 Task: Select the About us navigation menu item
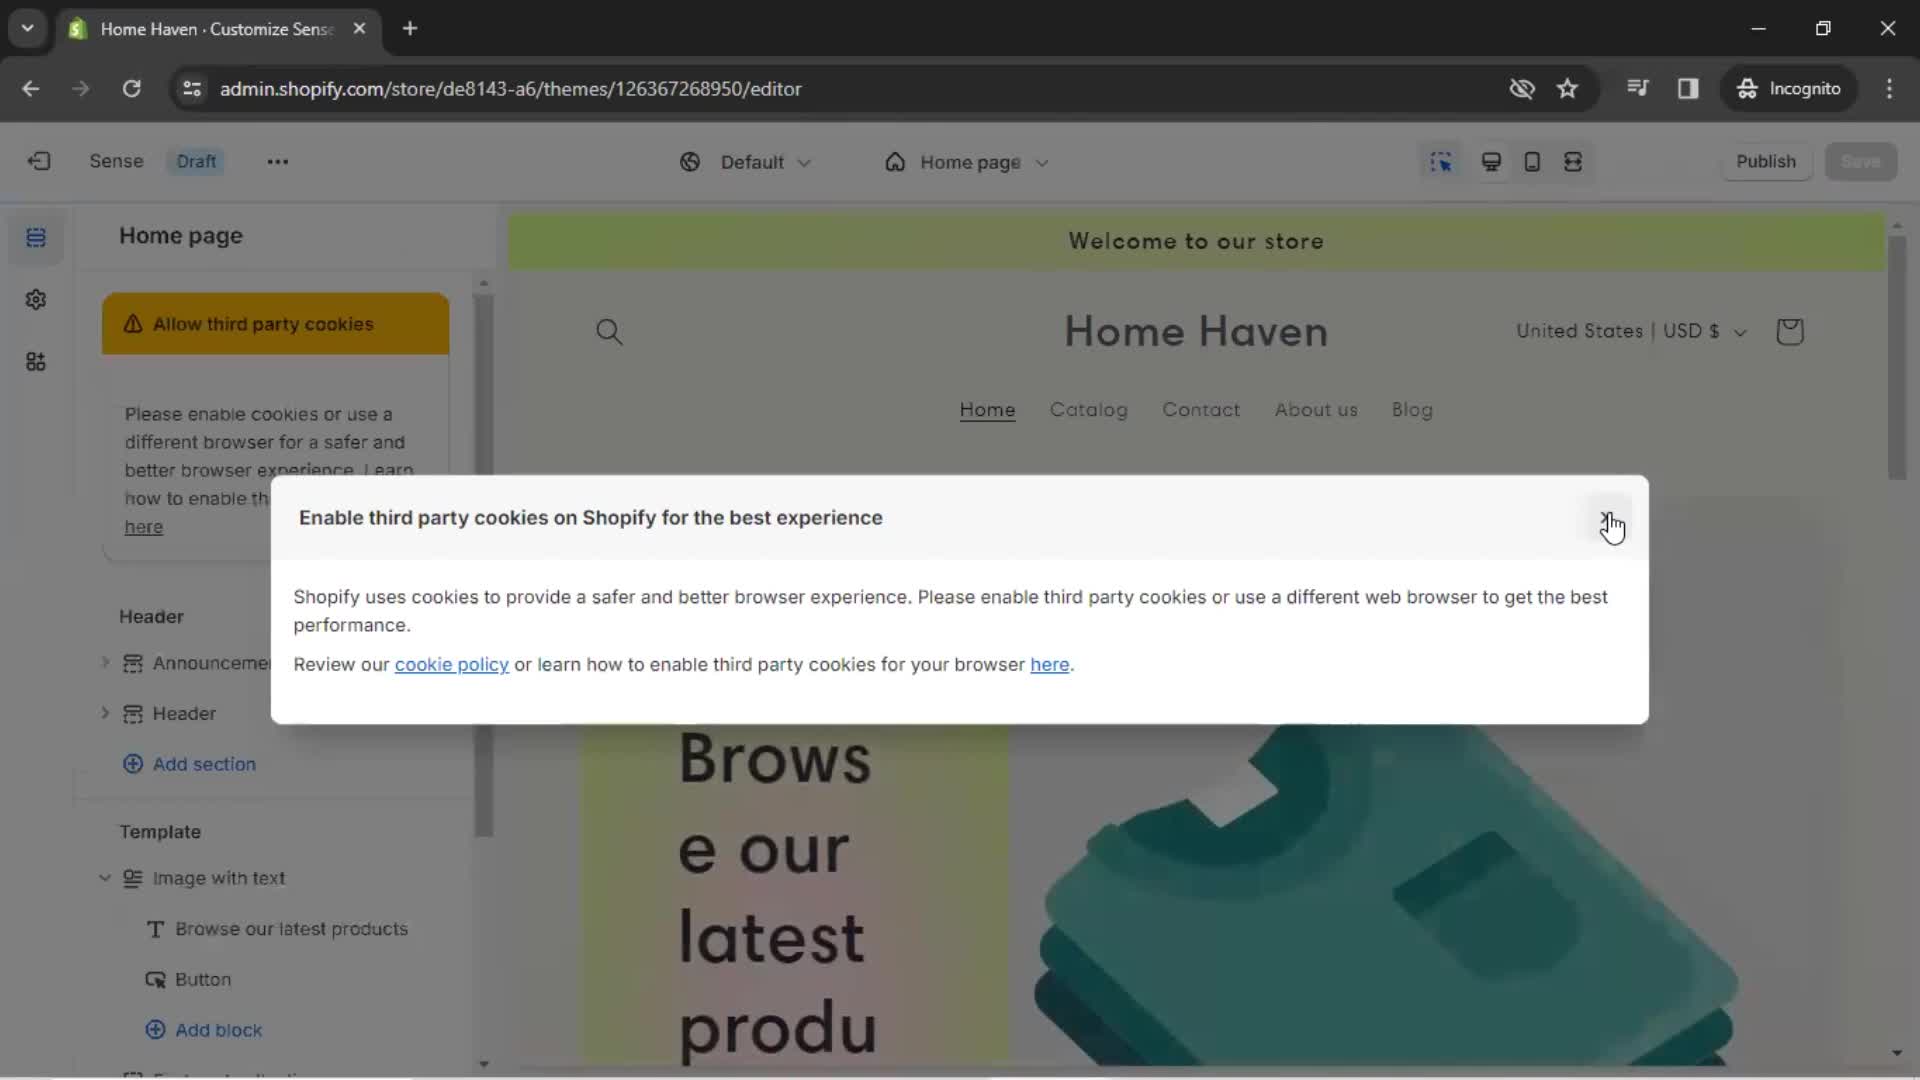pyautogui.click(x=1316, y=409)
